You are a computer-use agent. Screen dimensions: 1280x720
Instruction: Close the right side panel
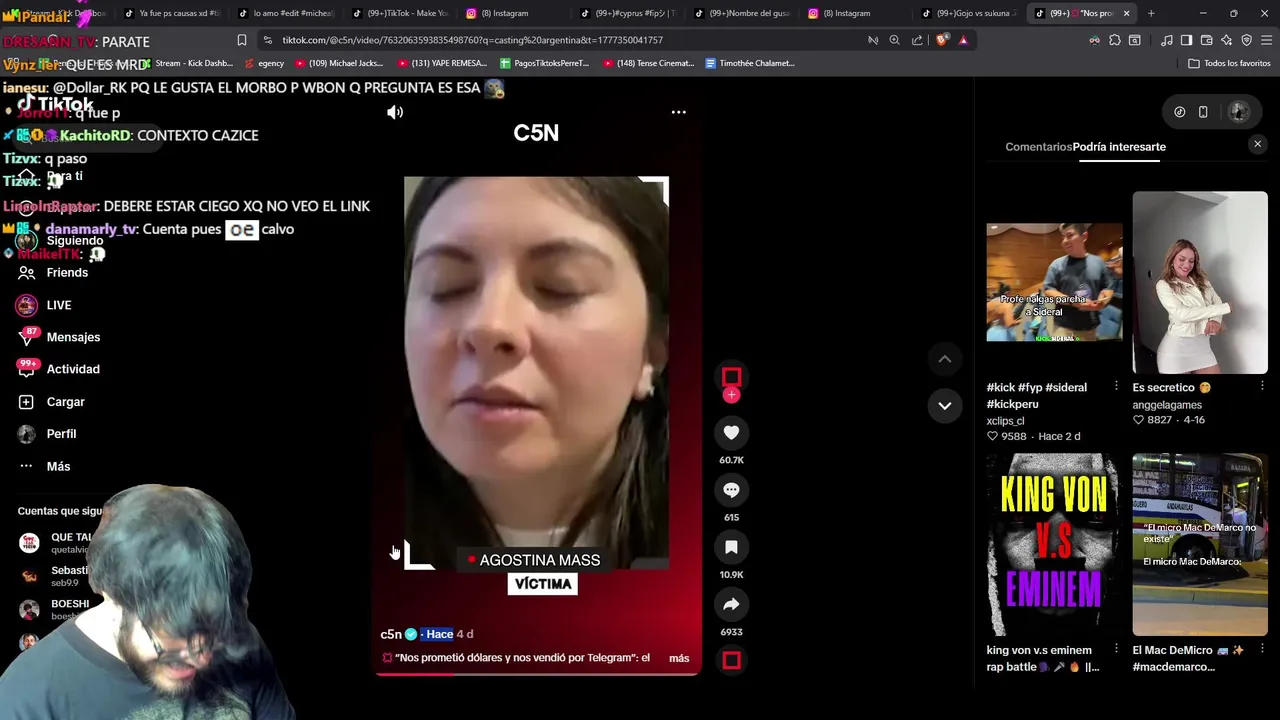point(1257,145)
